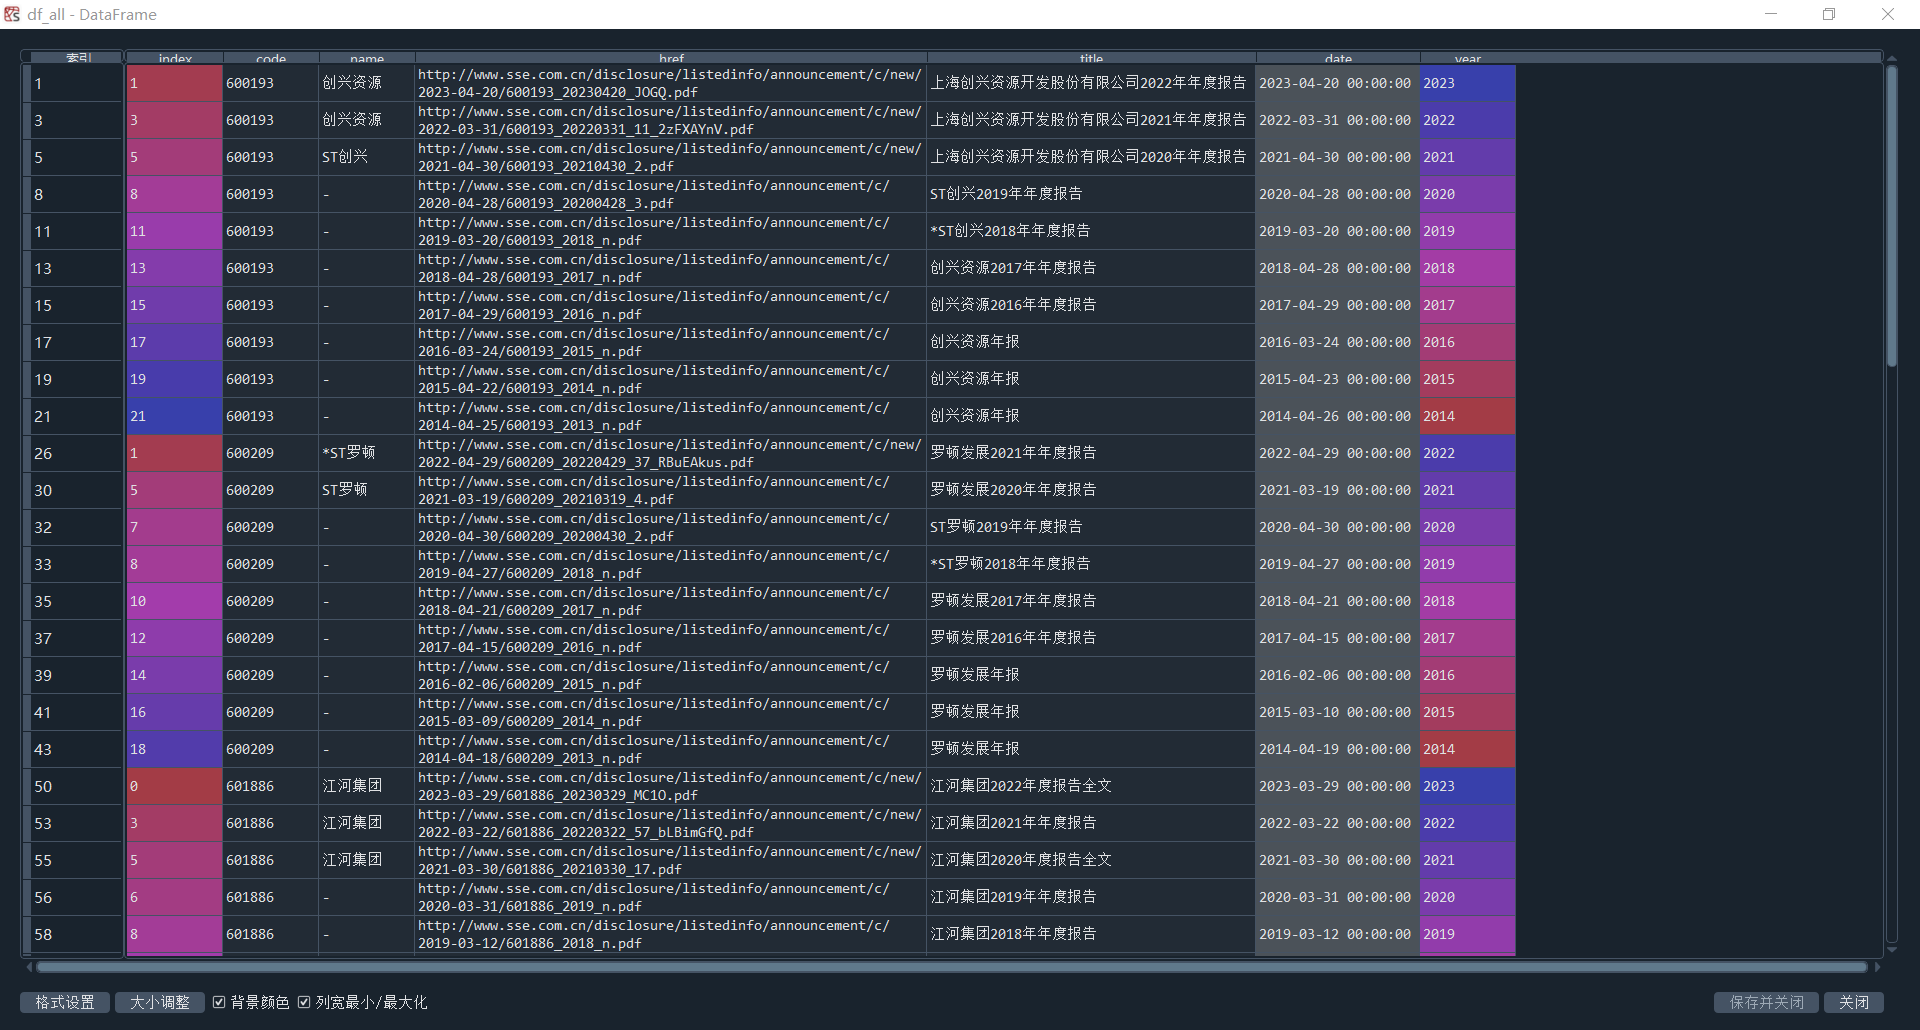
Task: Click the scroll up arrow of vertical scrollbar
Action: (1892, 58)
